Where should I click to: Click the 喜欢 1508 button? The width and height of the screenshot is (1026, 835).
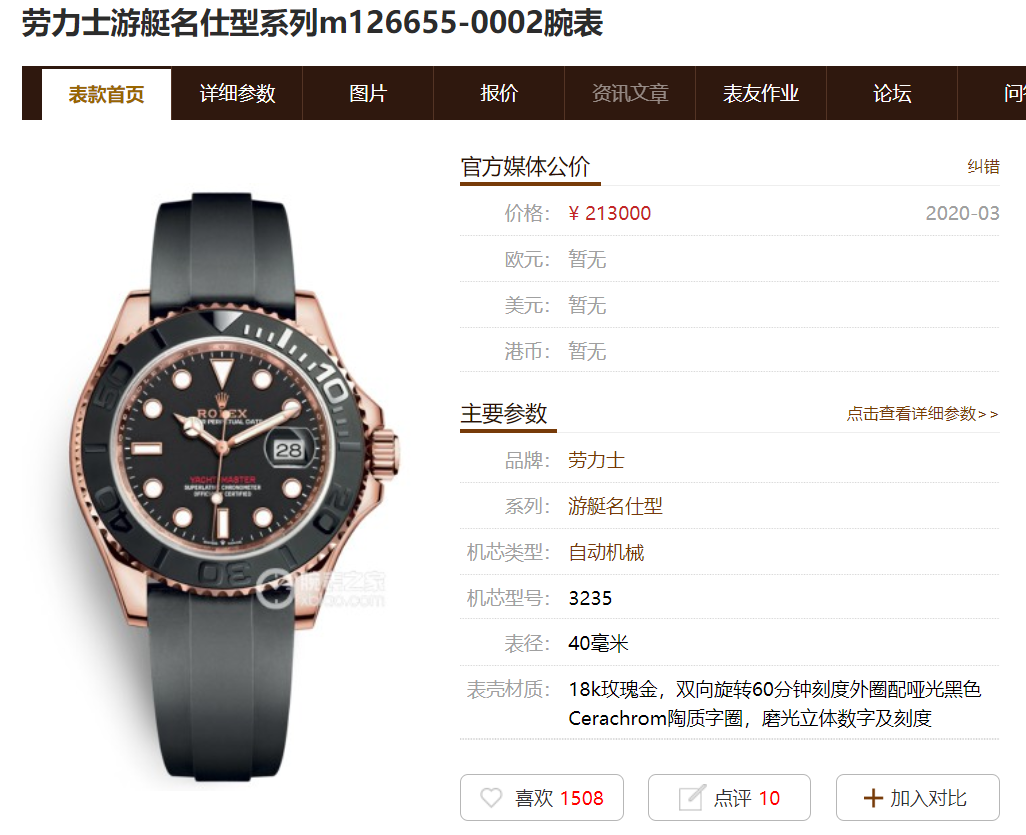coord(542,797)
